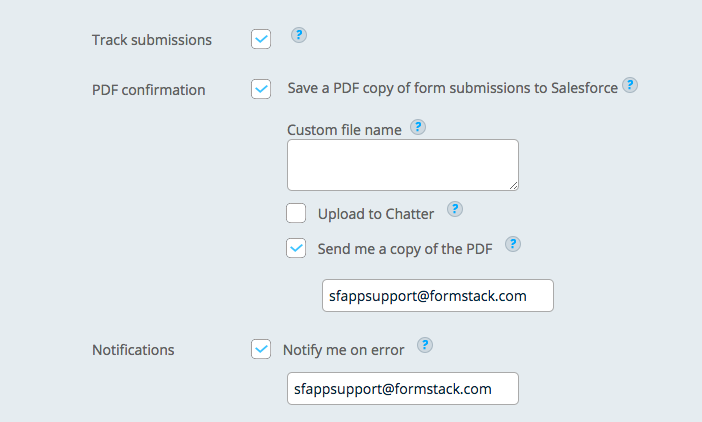The height and width of the screenshot is (422, 702).
Task: Show help tooltip for Notify me on error
Action: coord(425,345)
